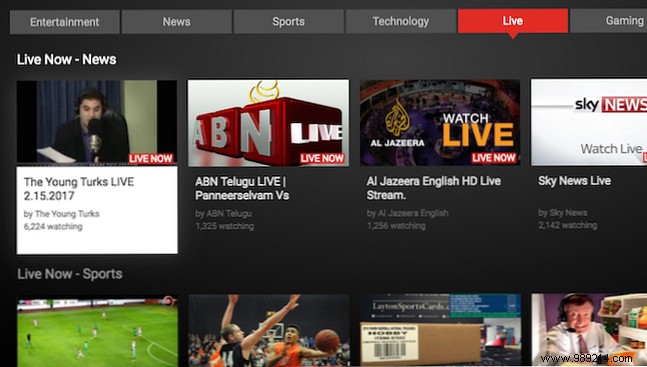Open the Entertainment tab
The width and height of the screenshot is (647, 367).
[65, 21]
